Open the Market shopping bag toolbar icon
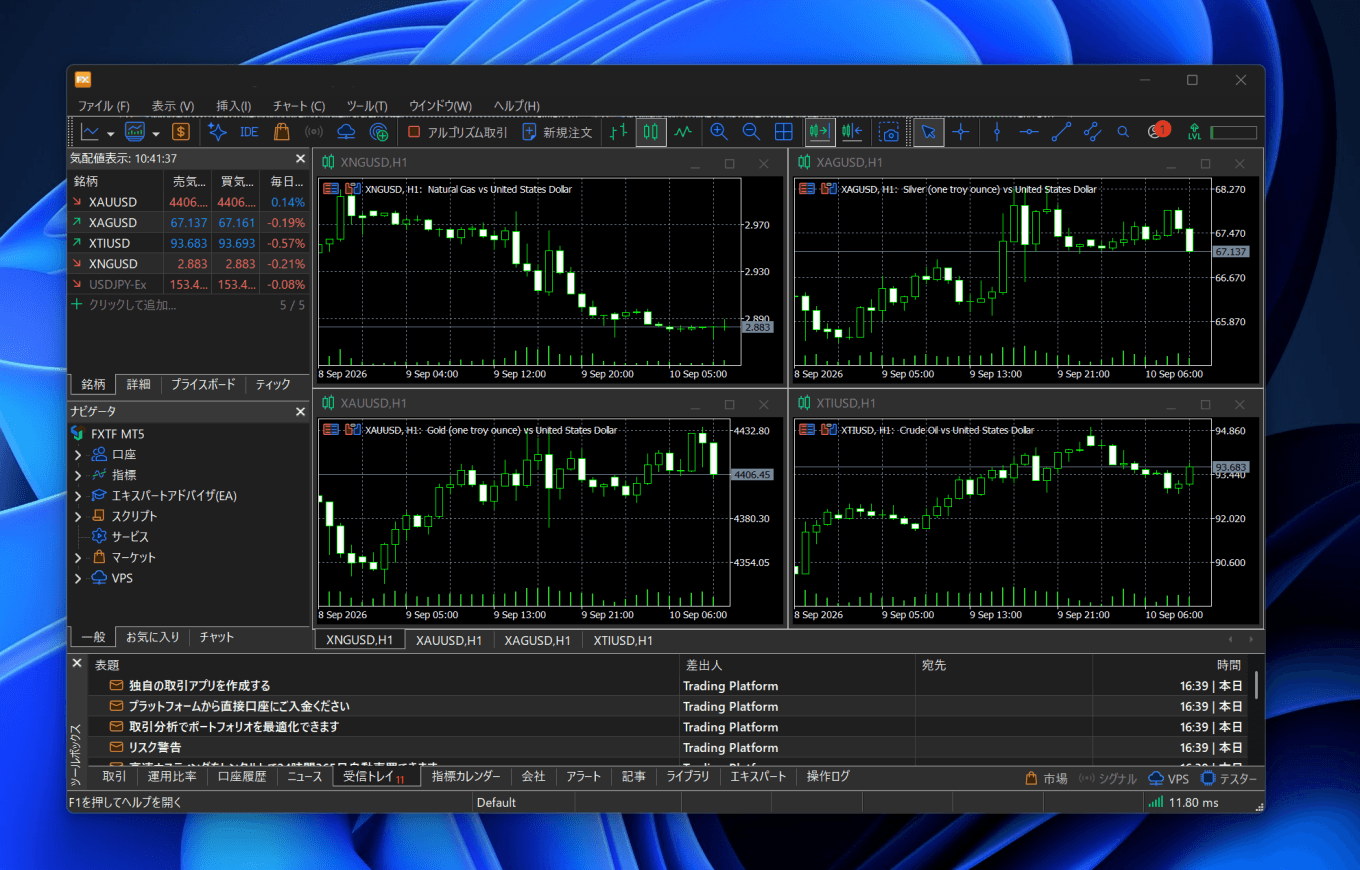The image size is (1360, 870). pyautogui.click(x=281, y=132)
